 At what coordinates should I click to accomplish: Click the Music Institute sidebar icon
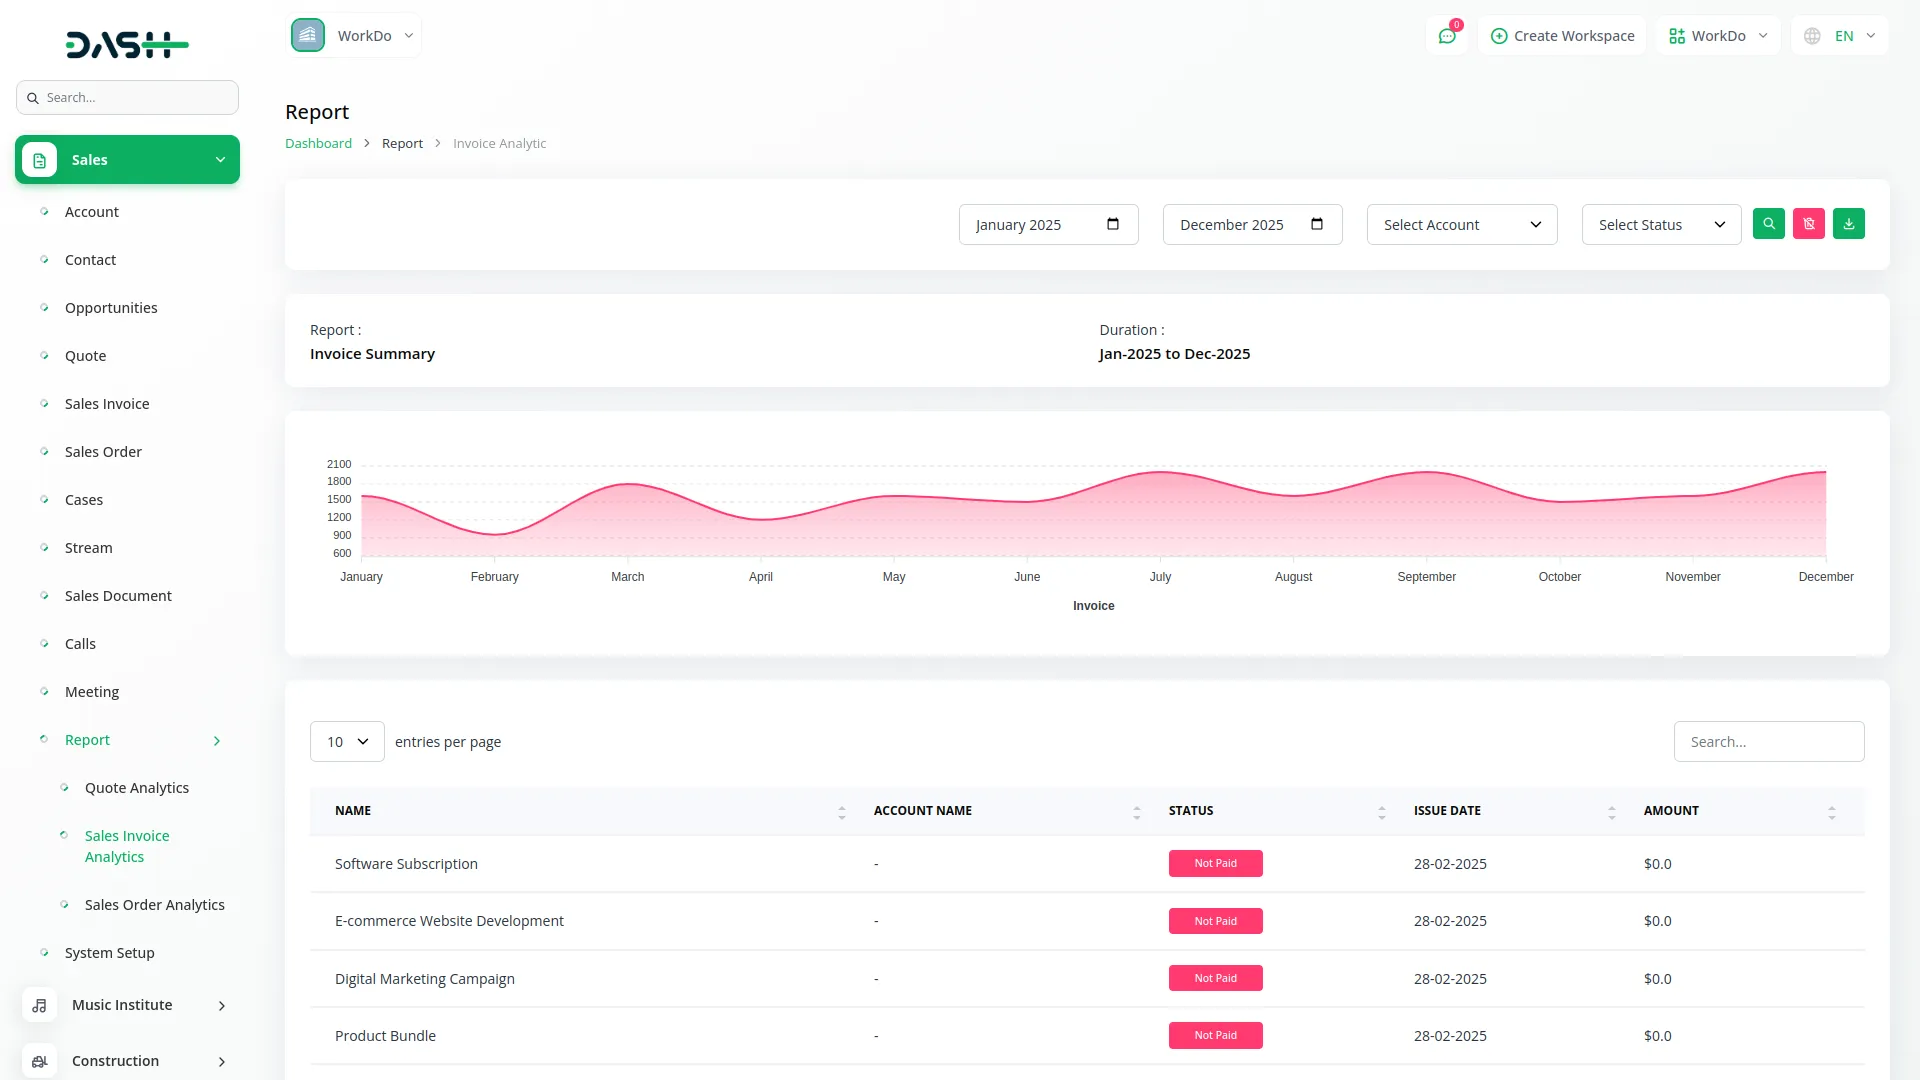click(x=39, y=1005)
